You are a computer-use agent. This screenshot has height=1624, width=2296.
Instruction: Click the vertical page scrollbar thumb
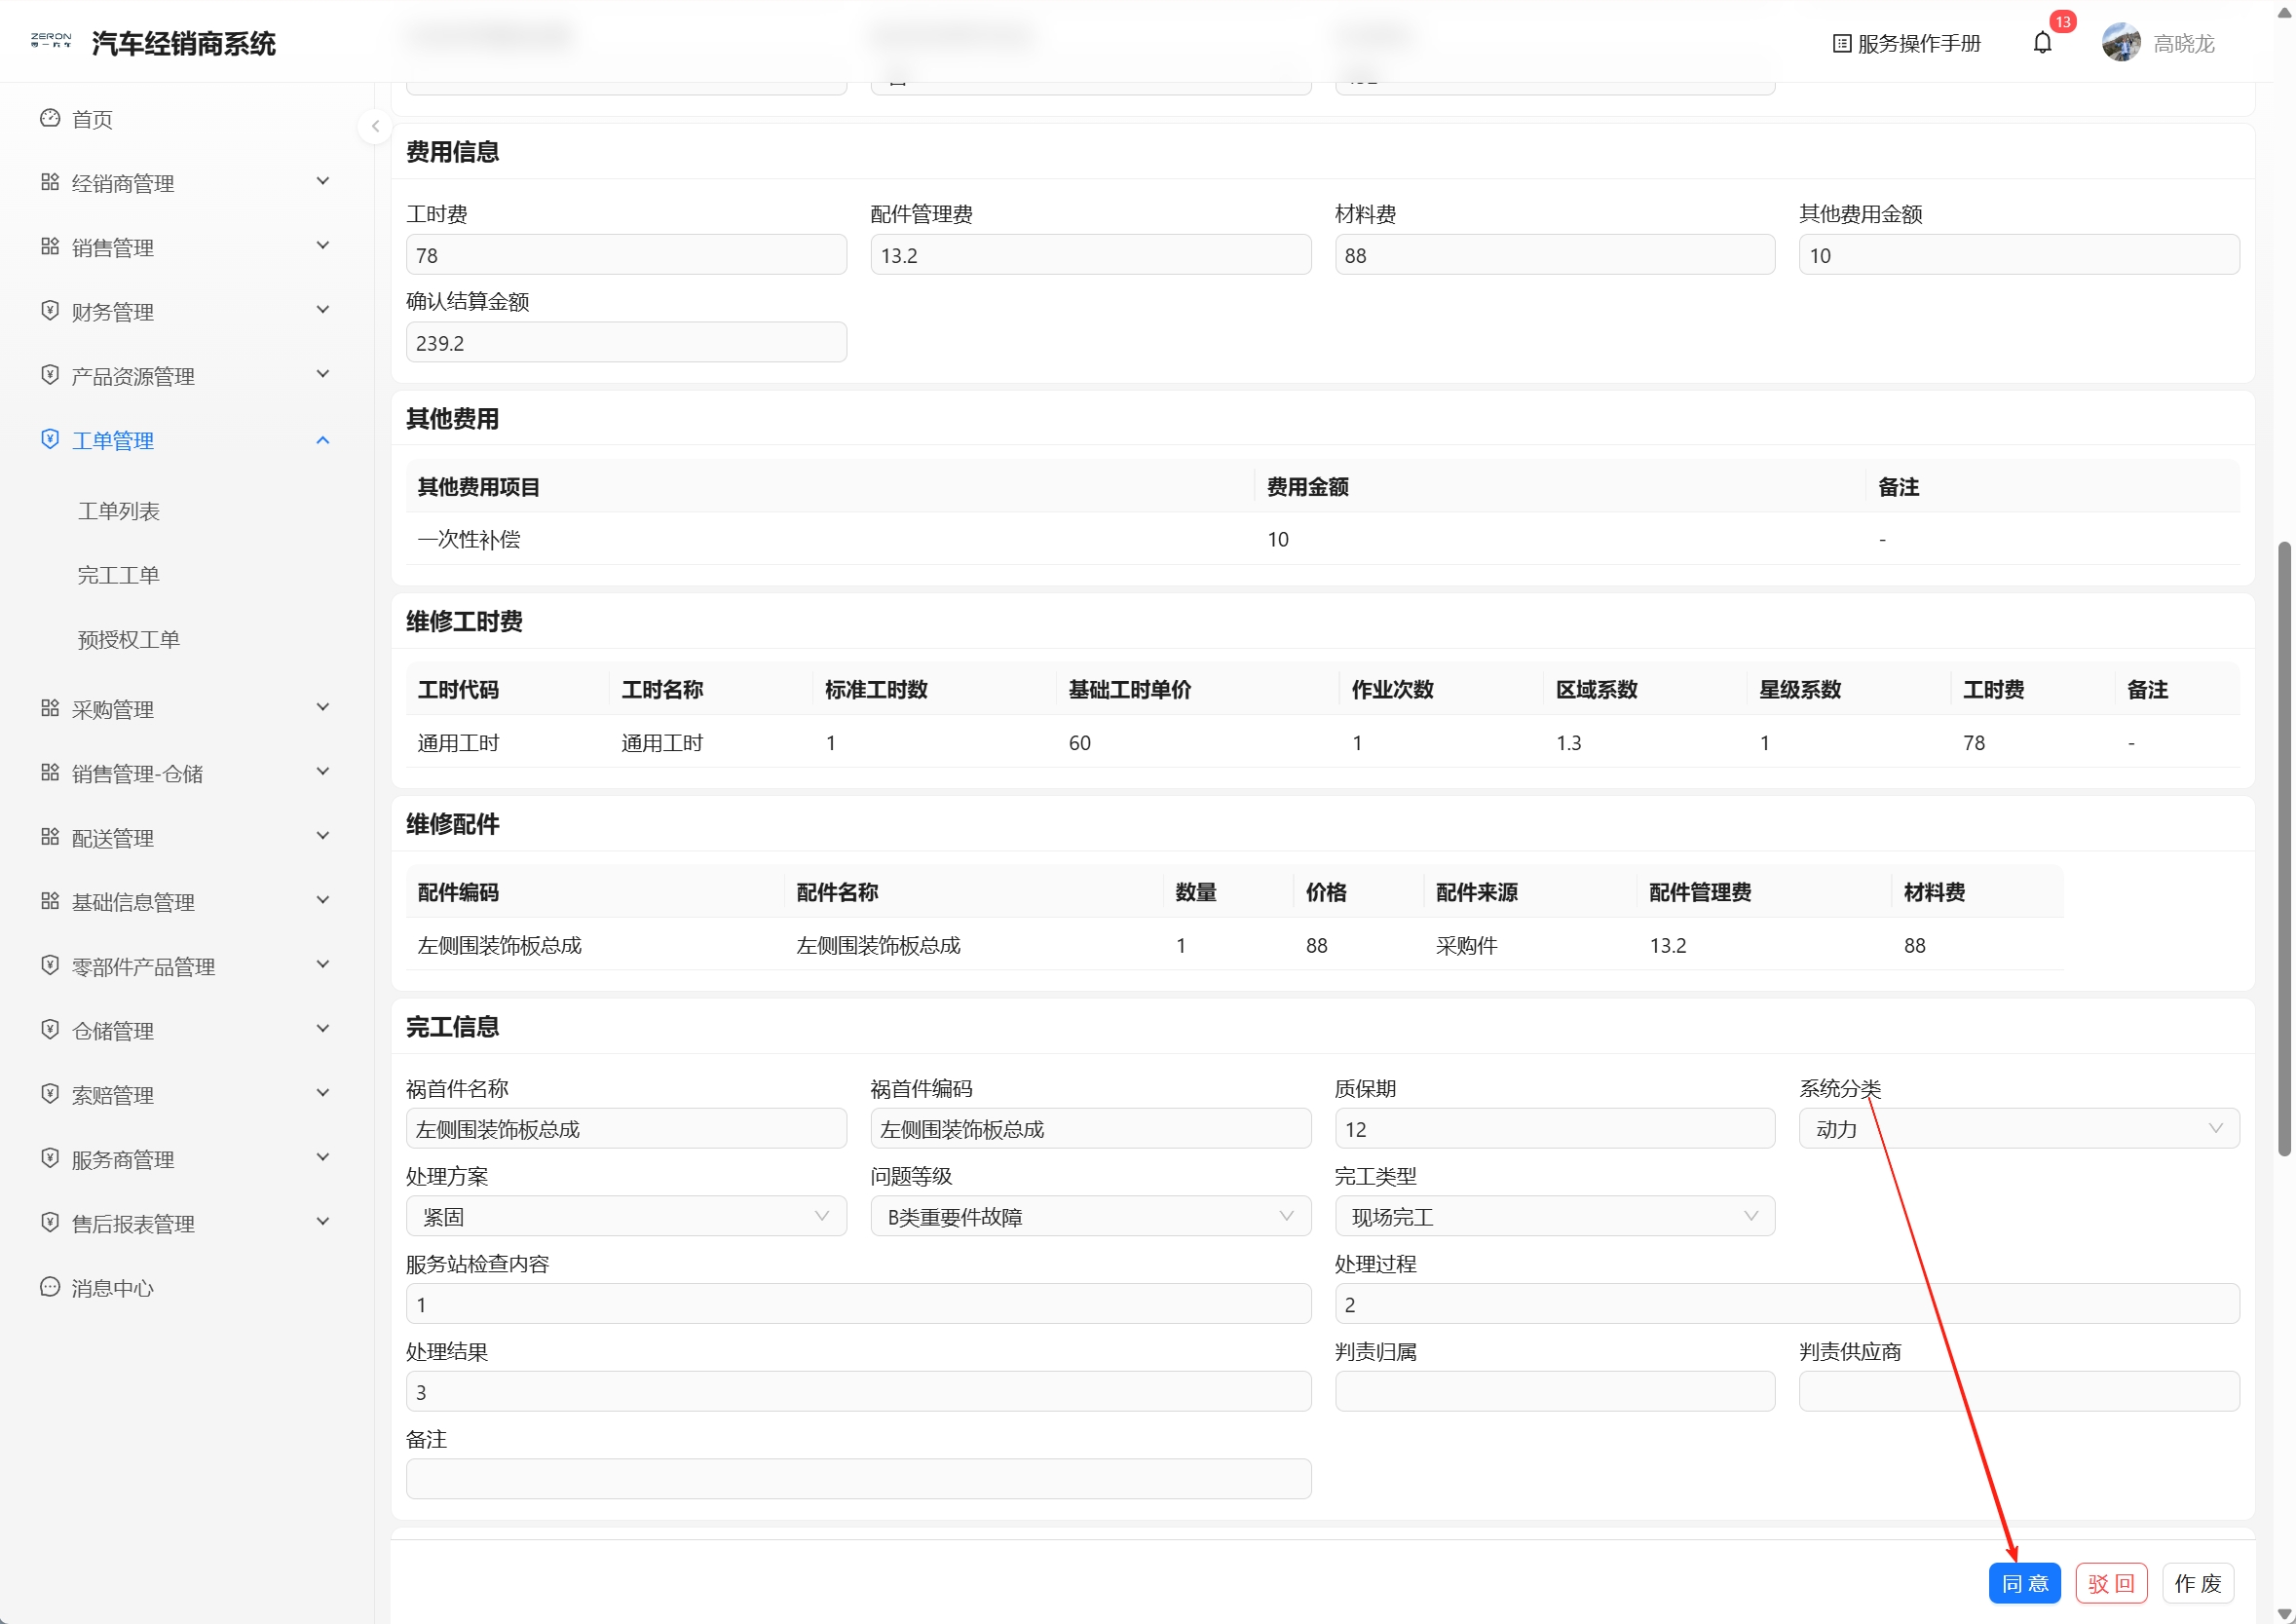(2283, 848)
